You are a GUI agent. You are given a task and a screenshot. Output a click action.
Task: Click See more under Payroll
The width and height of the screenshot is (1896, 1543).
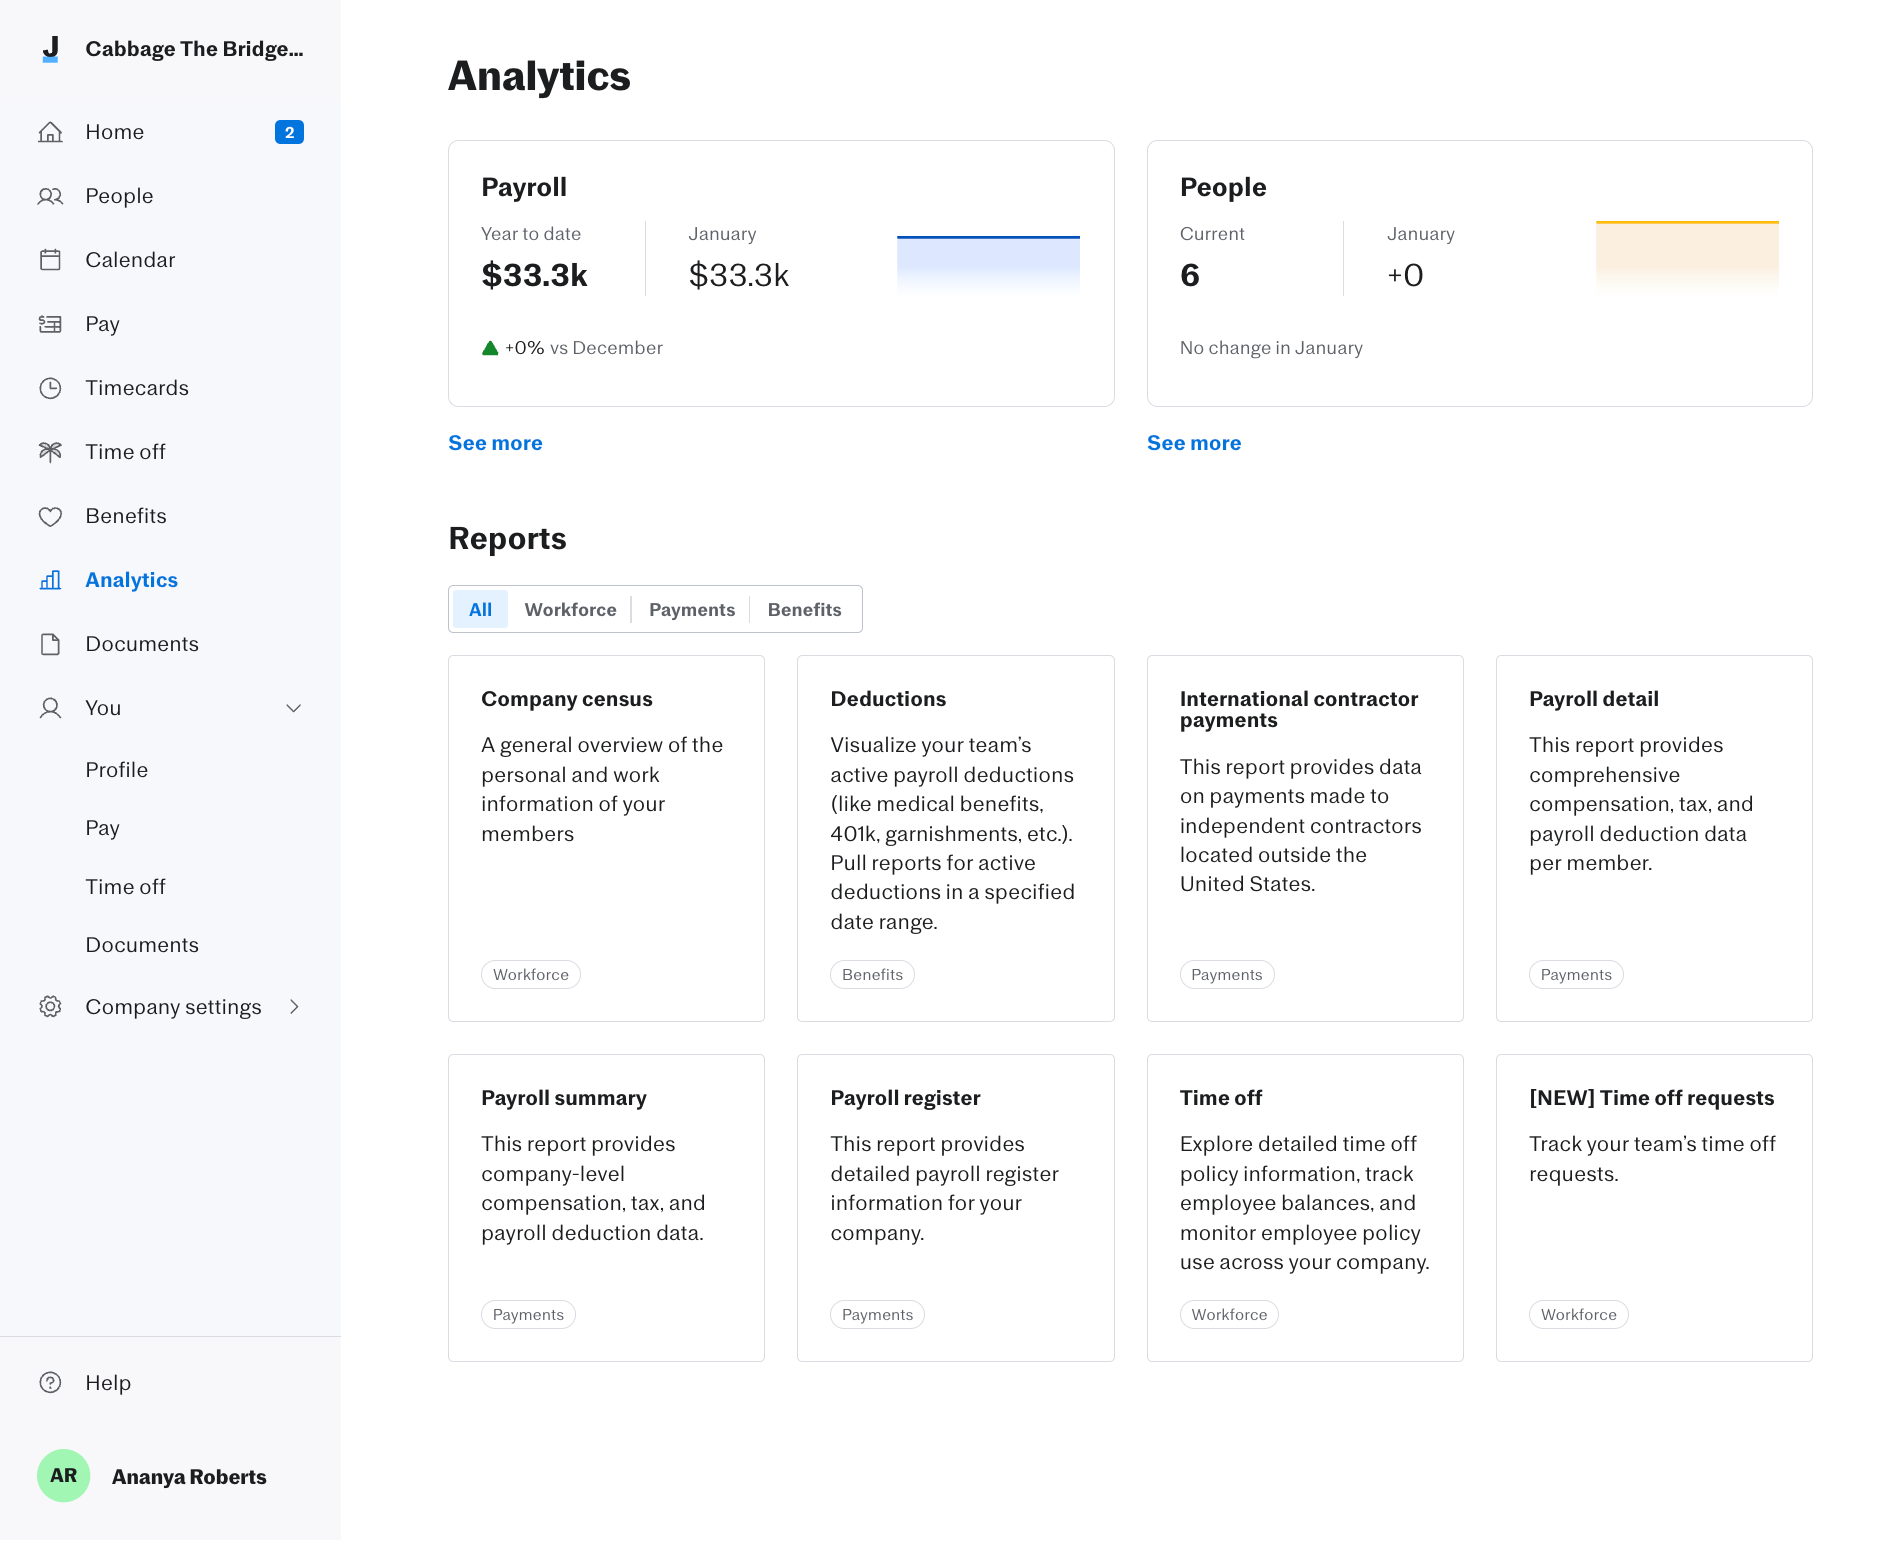(x=494, y=442)
